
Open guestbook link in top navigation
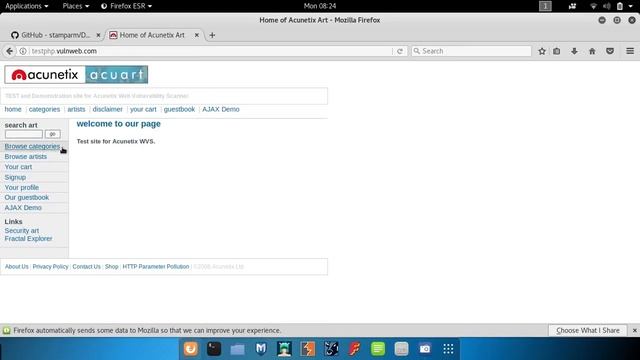click(179, 109)
